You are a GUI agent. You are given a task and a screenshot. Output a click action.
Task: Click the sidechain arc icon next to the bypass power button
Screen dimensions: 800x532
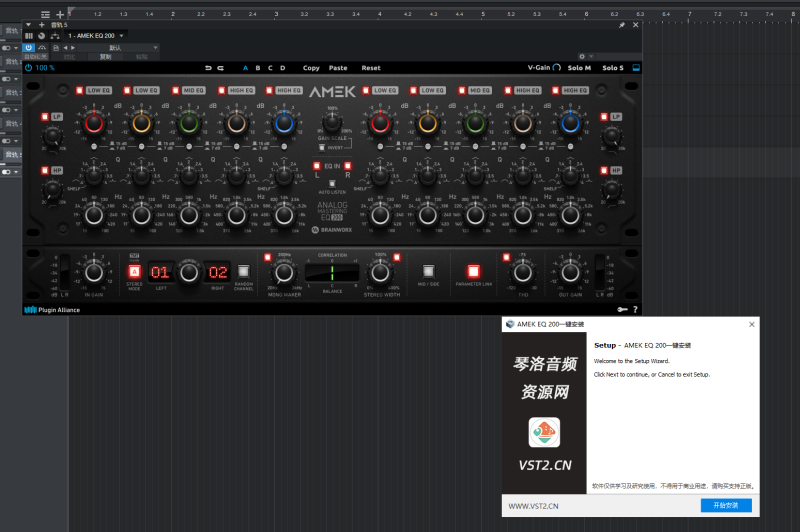click(x=42, y=47)
